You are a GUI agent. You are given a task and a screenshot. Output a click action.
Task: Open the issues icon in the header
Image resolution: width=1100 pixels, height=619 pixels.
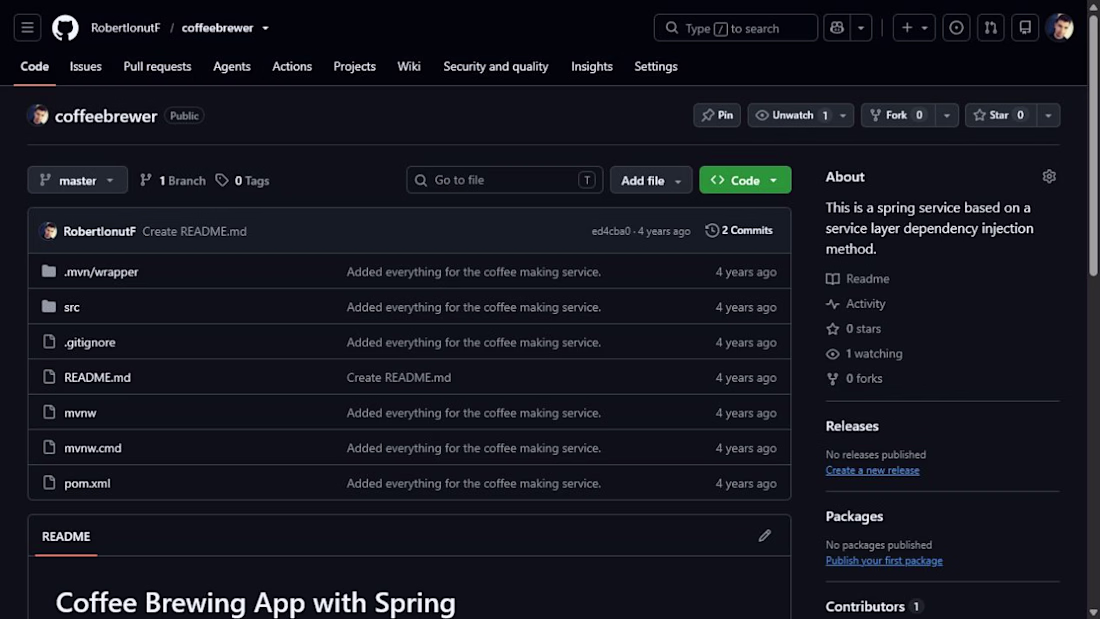tap(956, 28)
